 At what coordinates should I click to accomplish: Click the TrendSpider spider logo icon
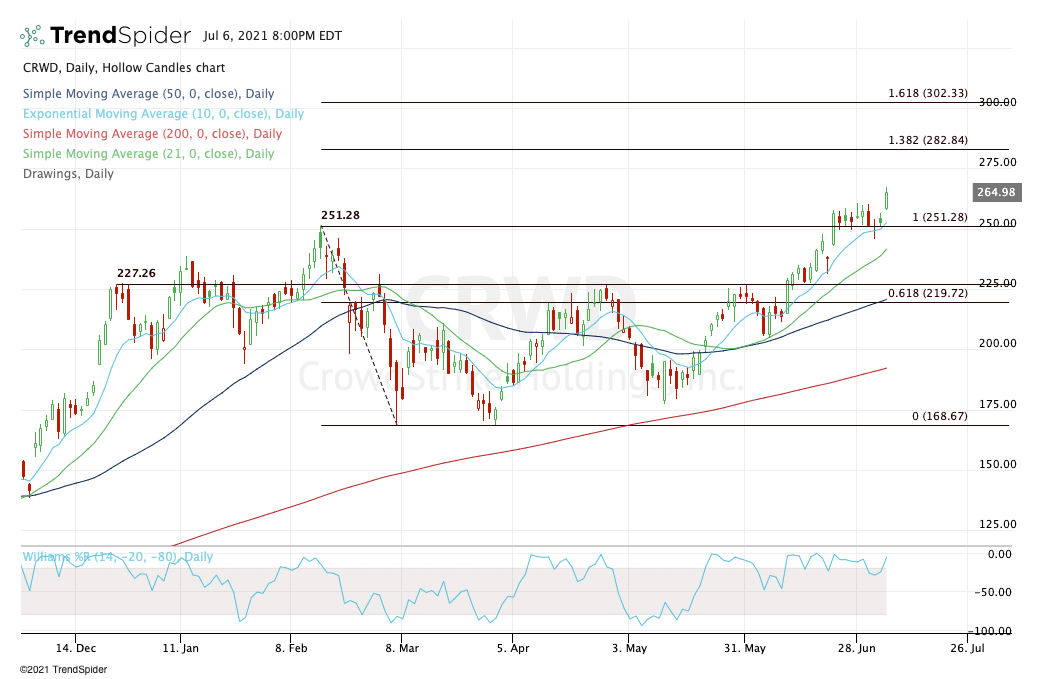(32, 36)
